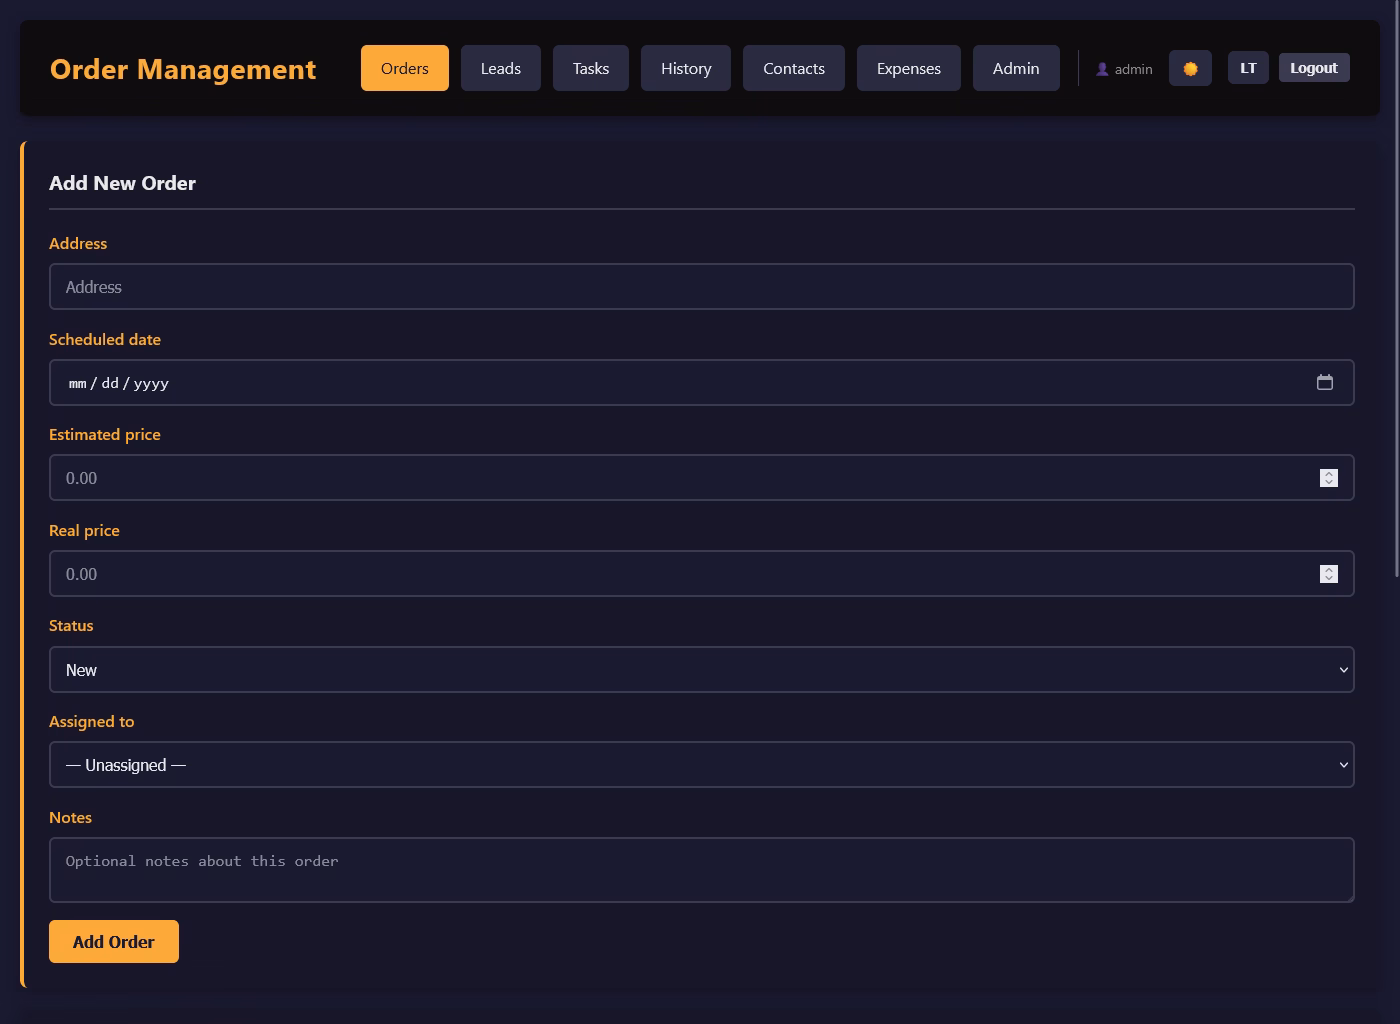The height and width of the screenshot is (1024, 1400).
Task: Focus the Address input field
Action: coord(702,287)
